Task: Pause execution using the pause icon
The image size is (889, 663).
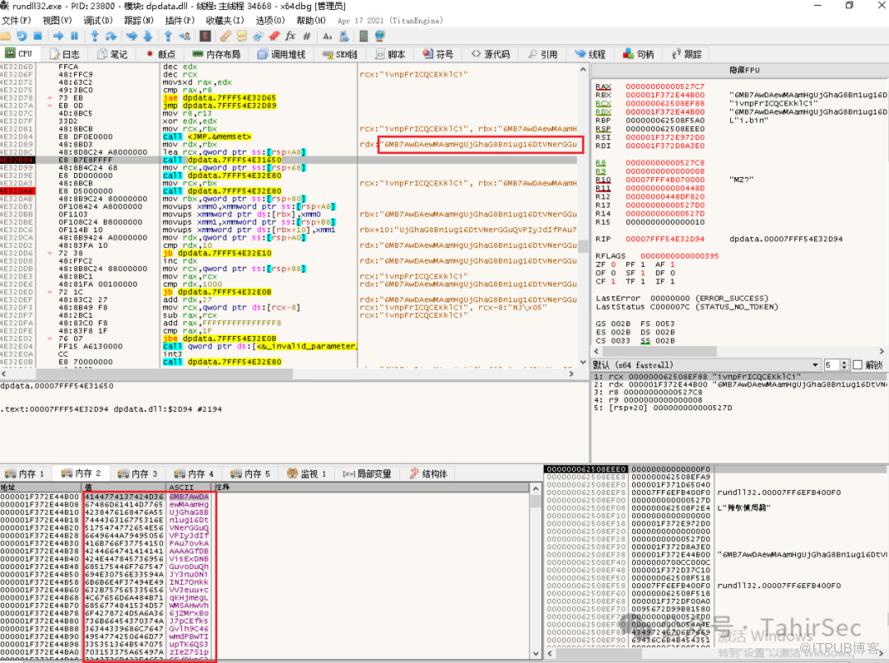Action: (x=74, y=35)
